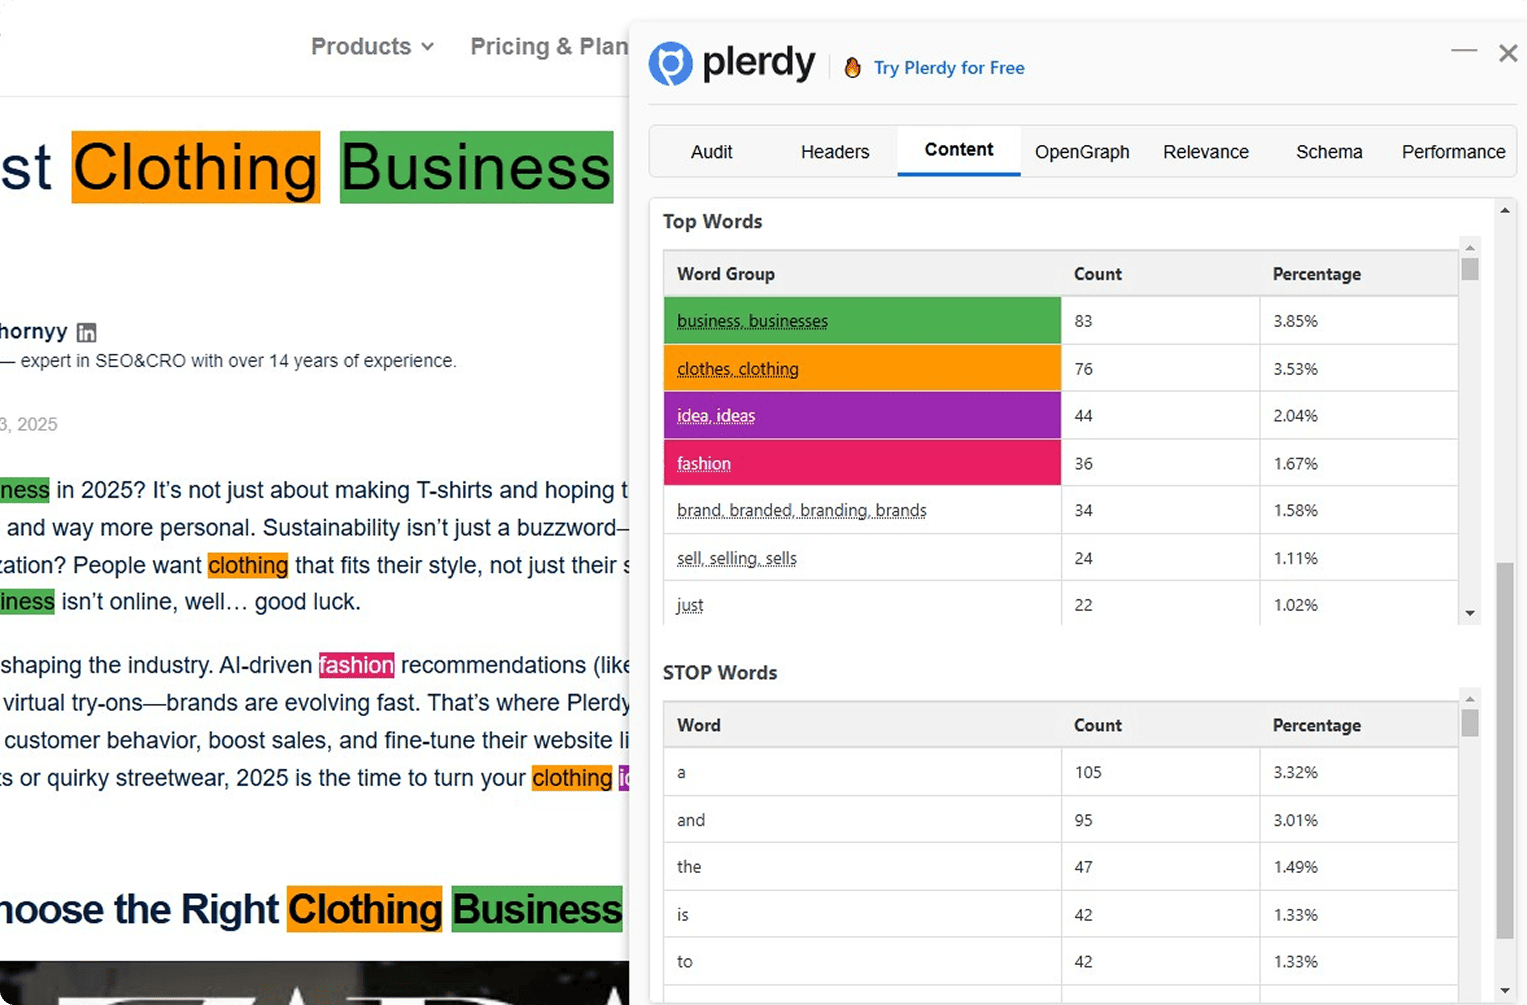This screenshot has width=1527, height=1005.
Task: Open the Try Plerdy for Free link
Action: pos(948,67)
